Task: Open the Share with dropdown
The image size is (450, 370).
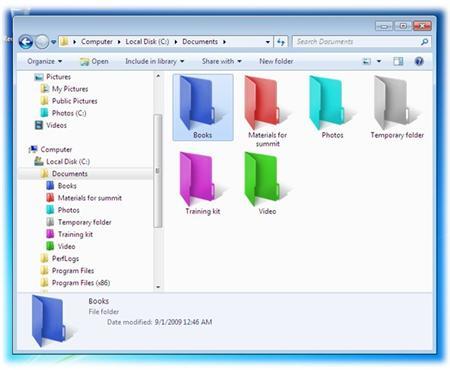Action: pos(221,61)
